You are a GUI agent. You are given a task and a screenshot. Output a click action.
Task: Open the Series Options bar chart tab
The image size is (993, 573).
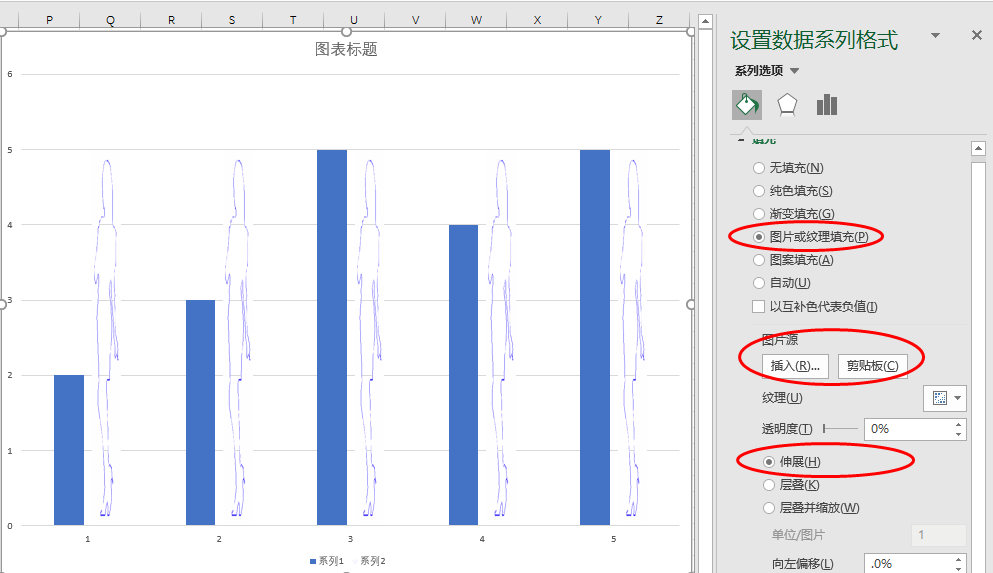827,104
